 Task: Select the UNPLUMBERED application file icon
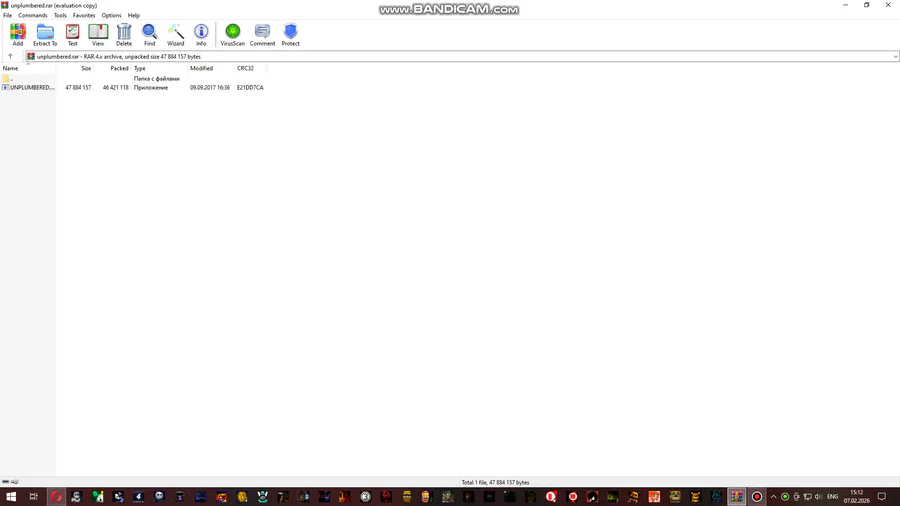[6, 88]
